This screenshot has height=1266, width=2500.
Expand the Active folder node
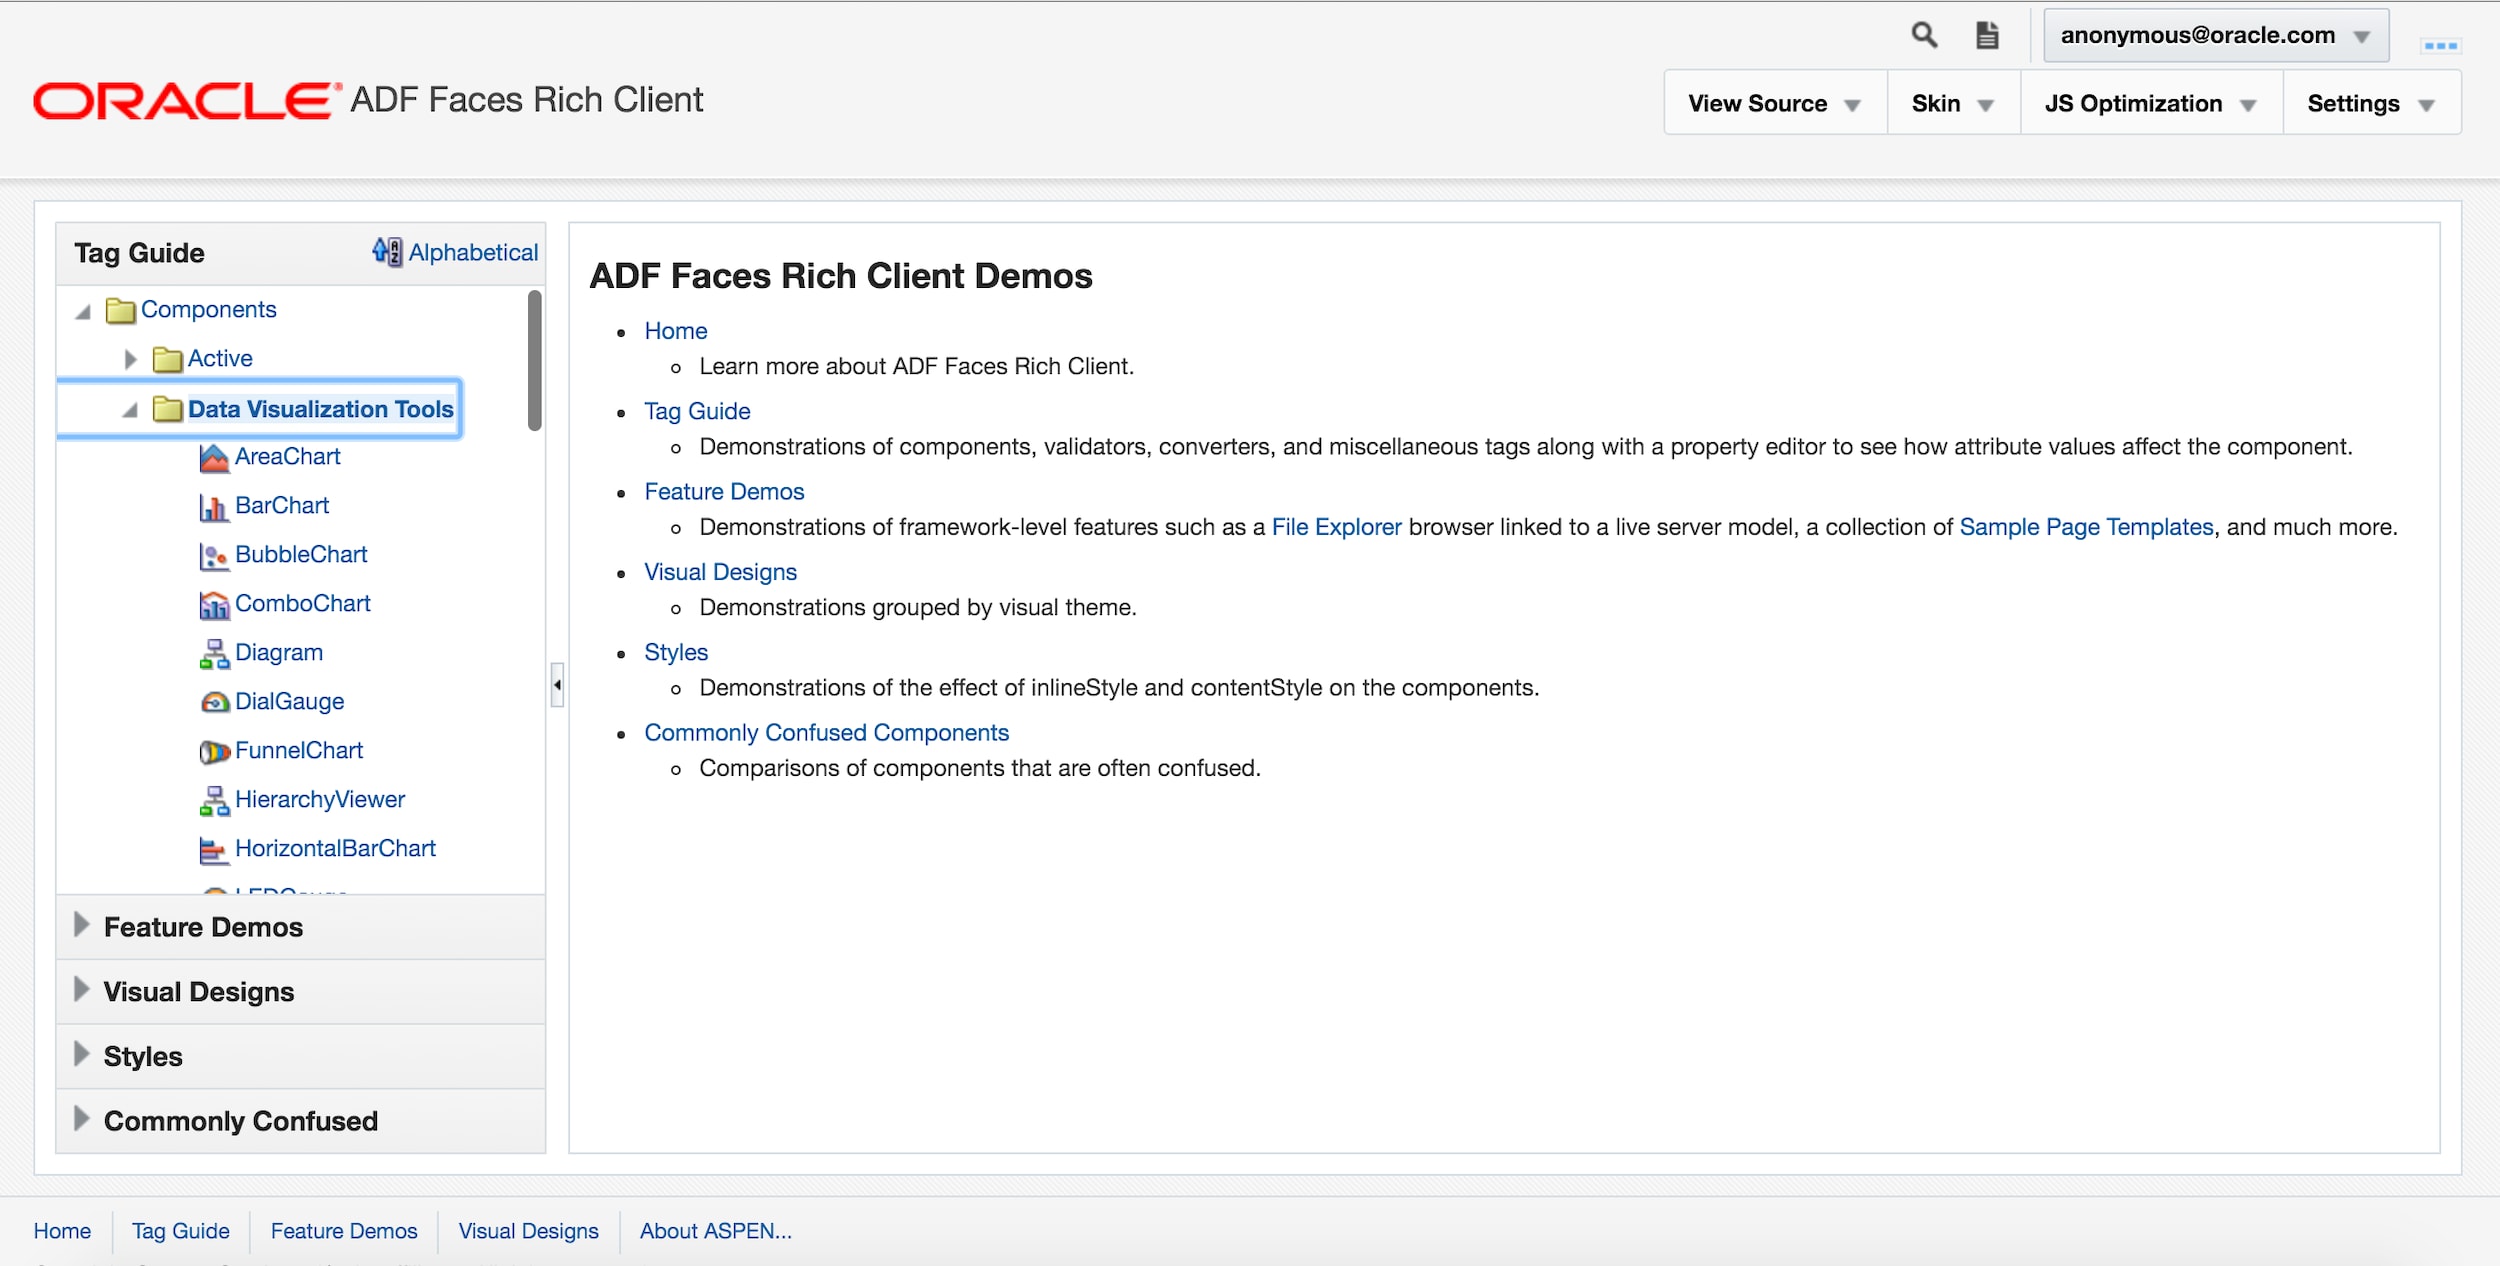130,359
